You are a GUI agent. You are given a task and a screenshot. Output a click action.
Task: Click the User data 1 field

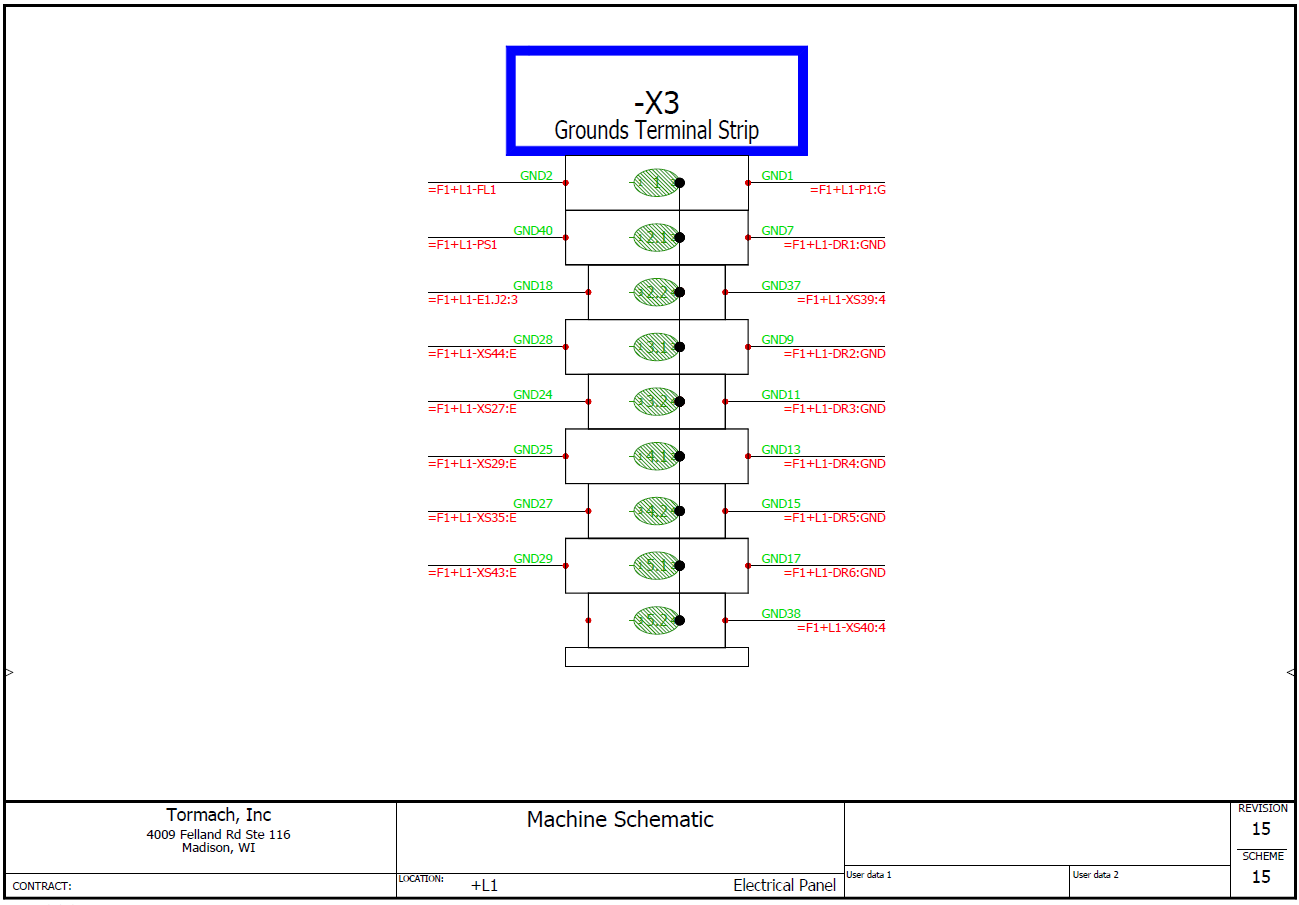pyautogui.click(x=955, y=880)
